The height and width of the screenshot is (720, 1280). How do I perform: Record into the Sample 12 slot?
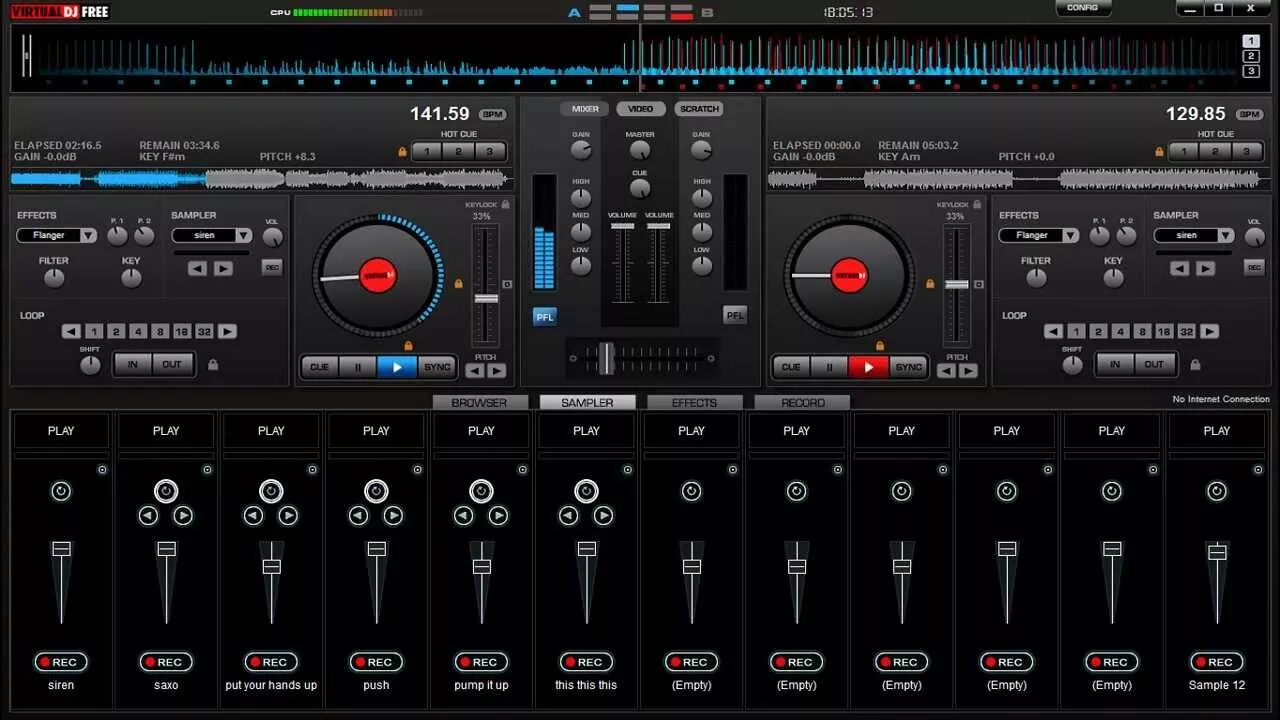(x=1217, y=662)
